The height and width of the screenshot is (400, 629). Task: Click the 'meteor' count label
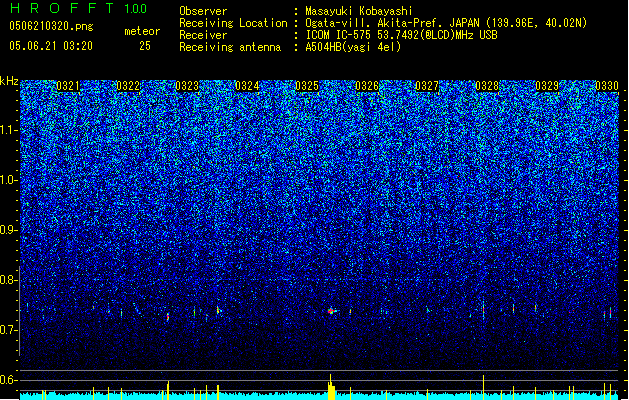142,31
